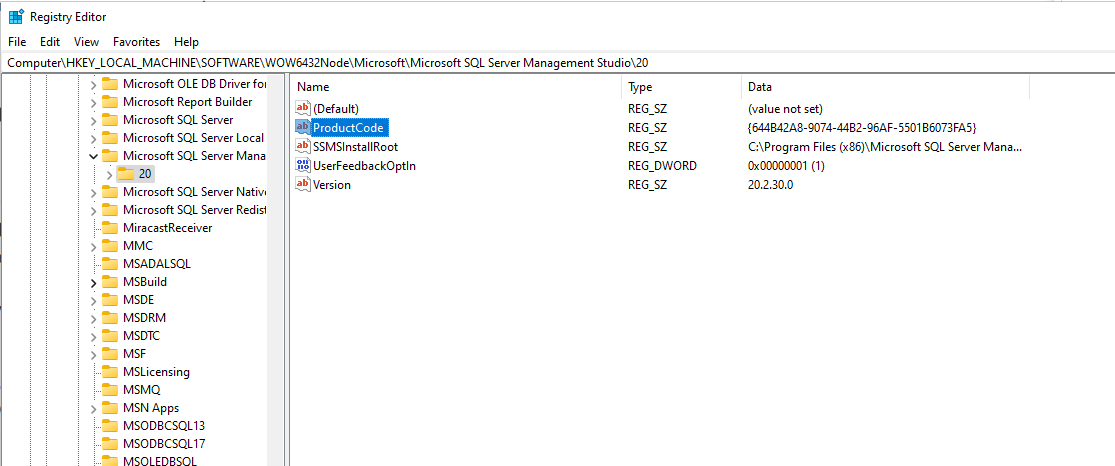1115x466 pixels.
Task: Click the Microsoft SQL Server Redist folder icon
Action: coord(110,210)
